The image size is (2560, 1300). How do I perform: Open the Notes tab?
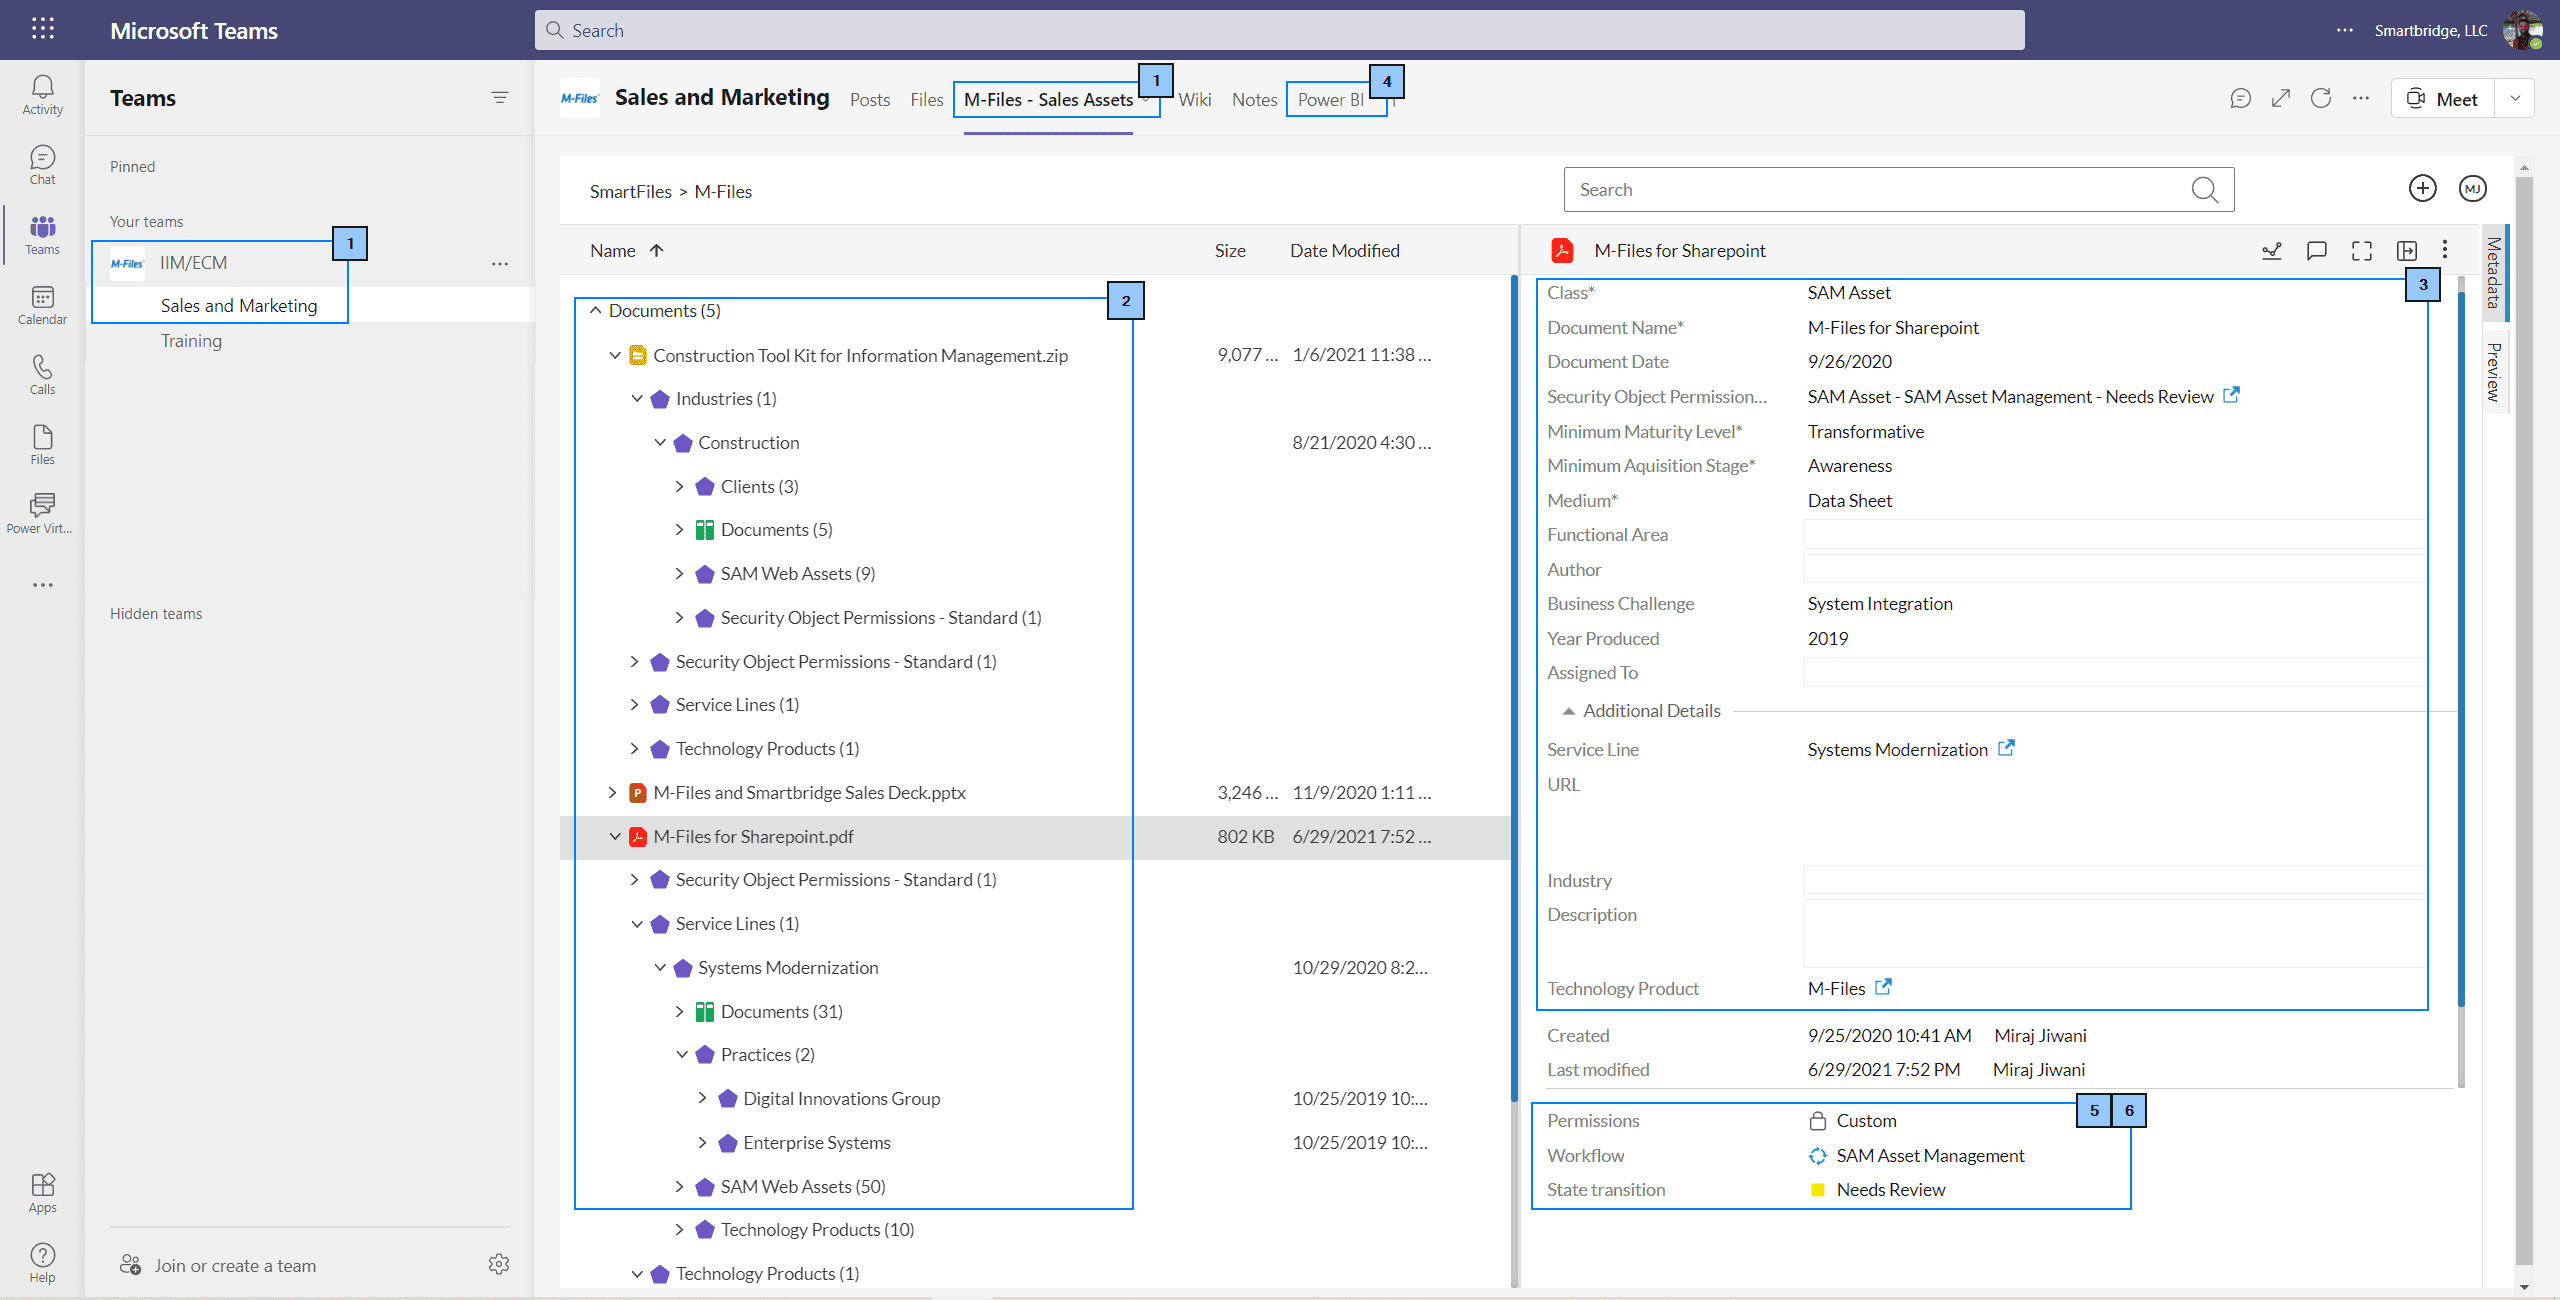(x=1254, y=99)
